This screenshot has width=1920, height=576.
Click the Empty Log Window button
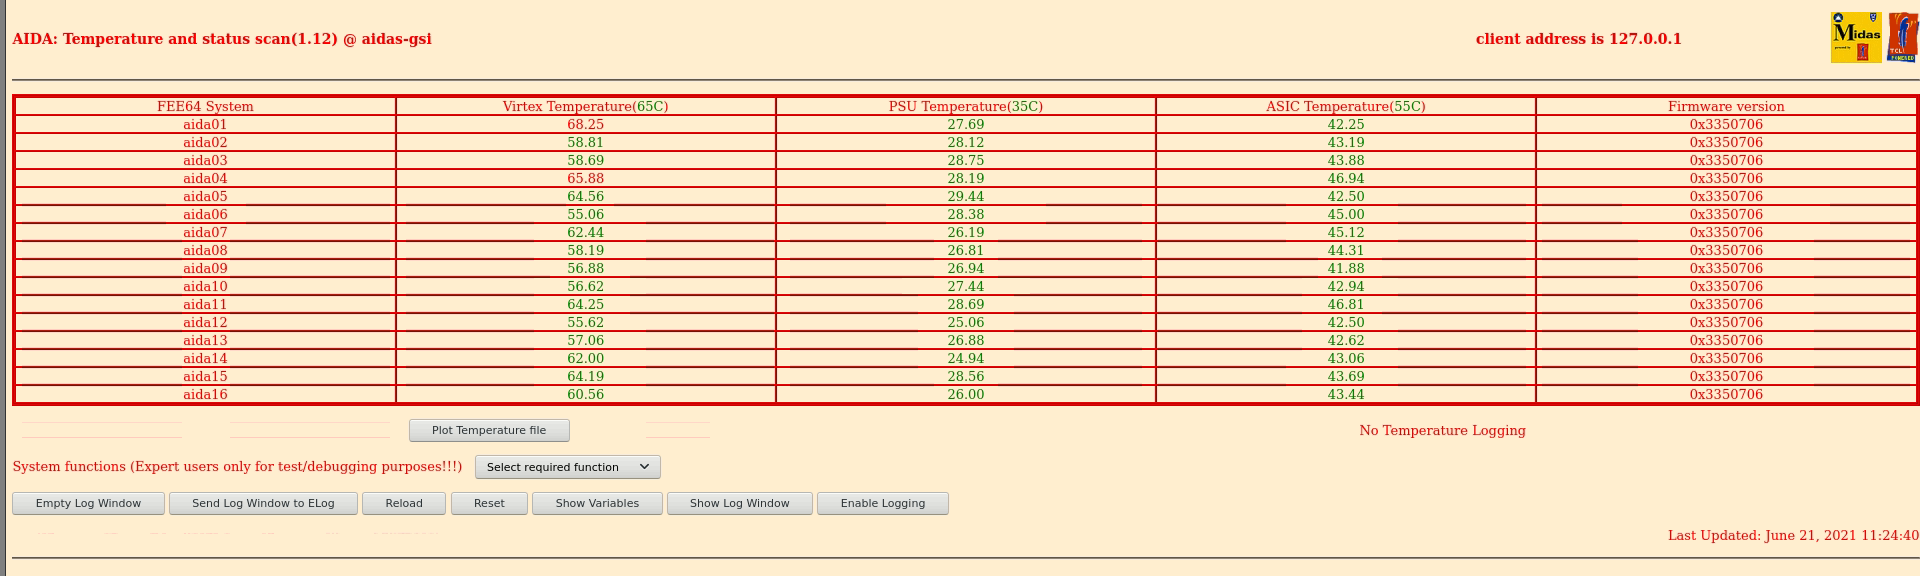pos(88,503)
